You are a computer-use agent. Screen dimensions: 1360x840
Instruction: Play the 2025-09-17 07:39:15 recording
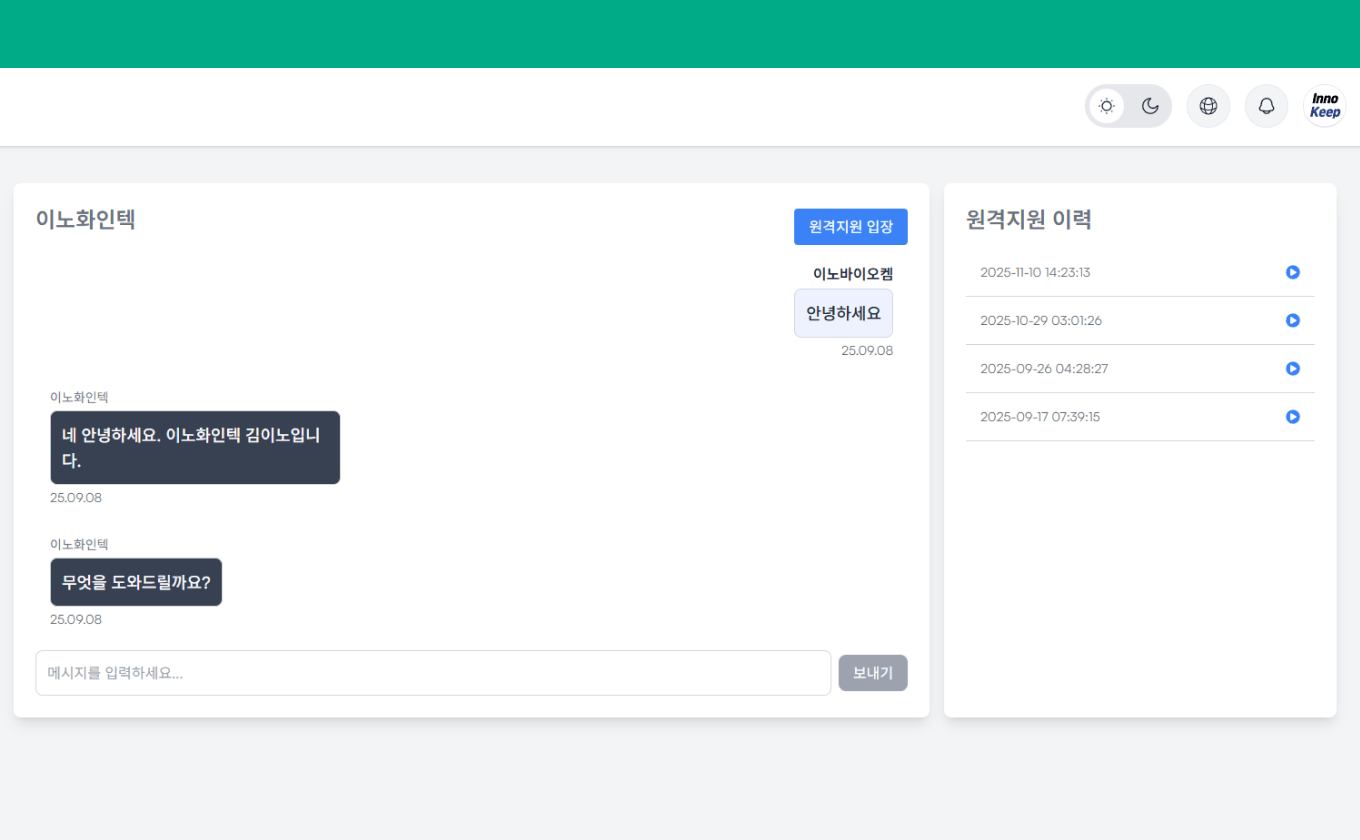click(x=1293, y=417)
